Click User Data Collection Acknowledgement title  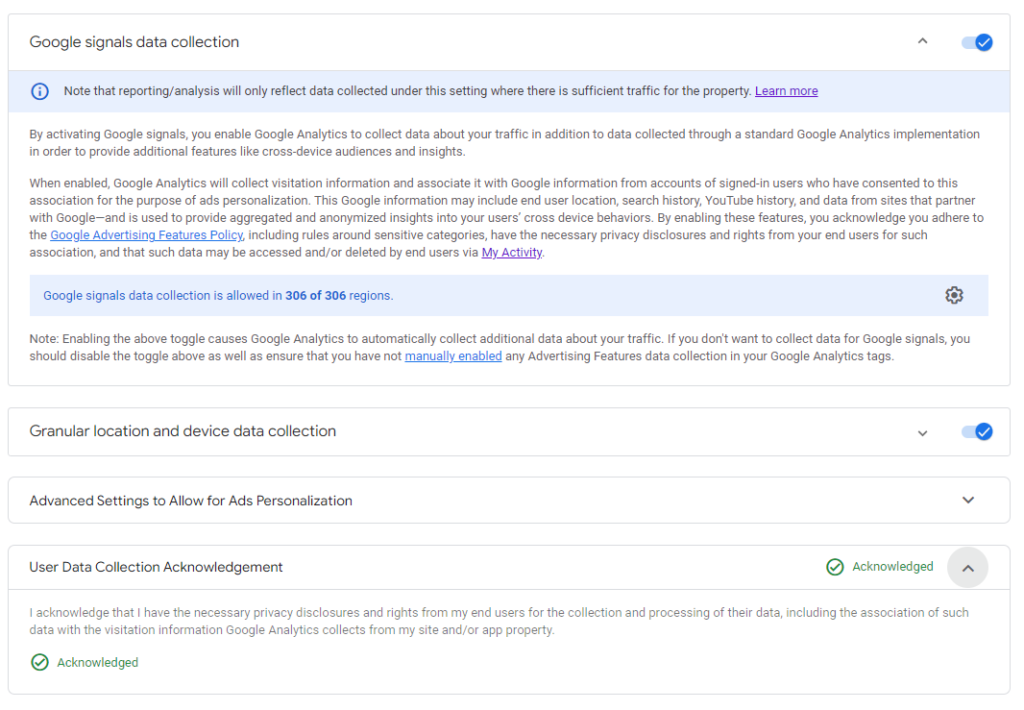[156, 567]
